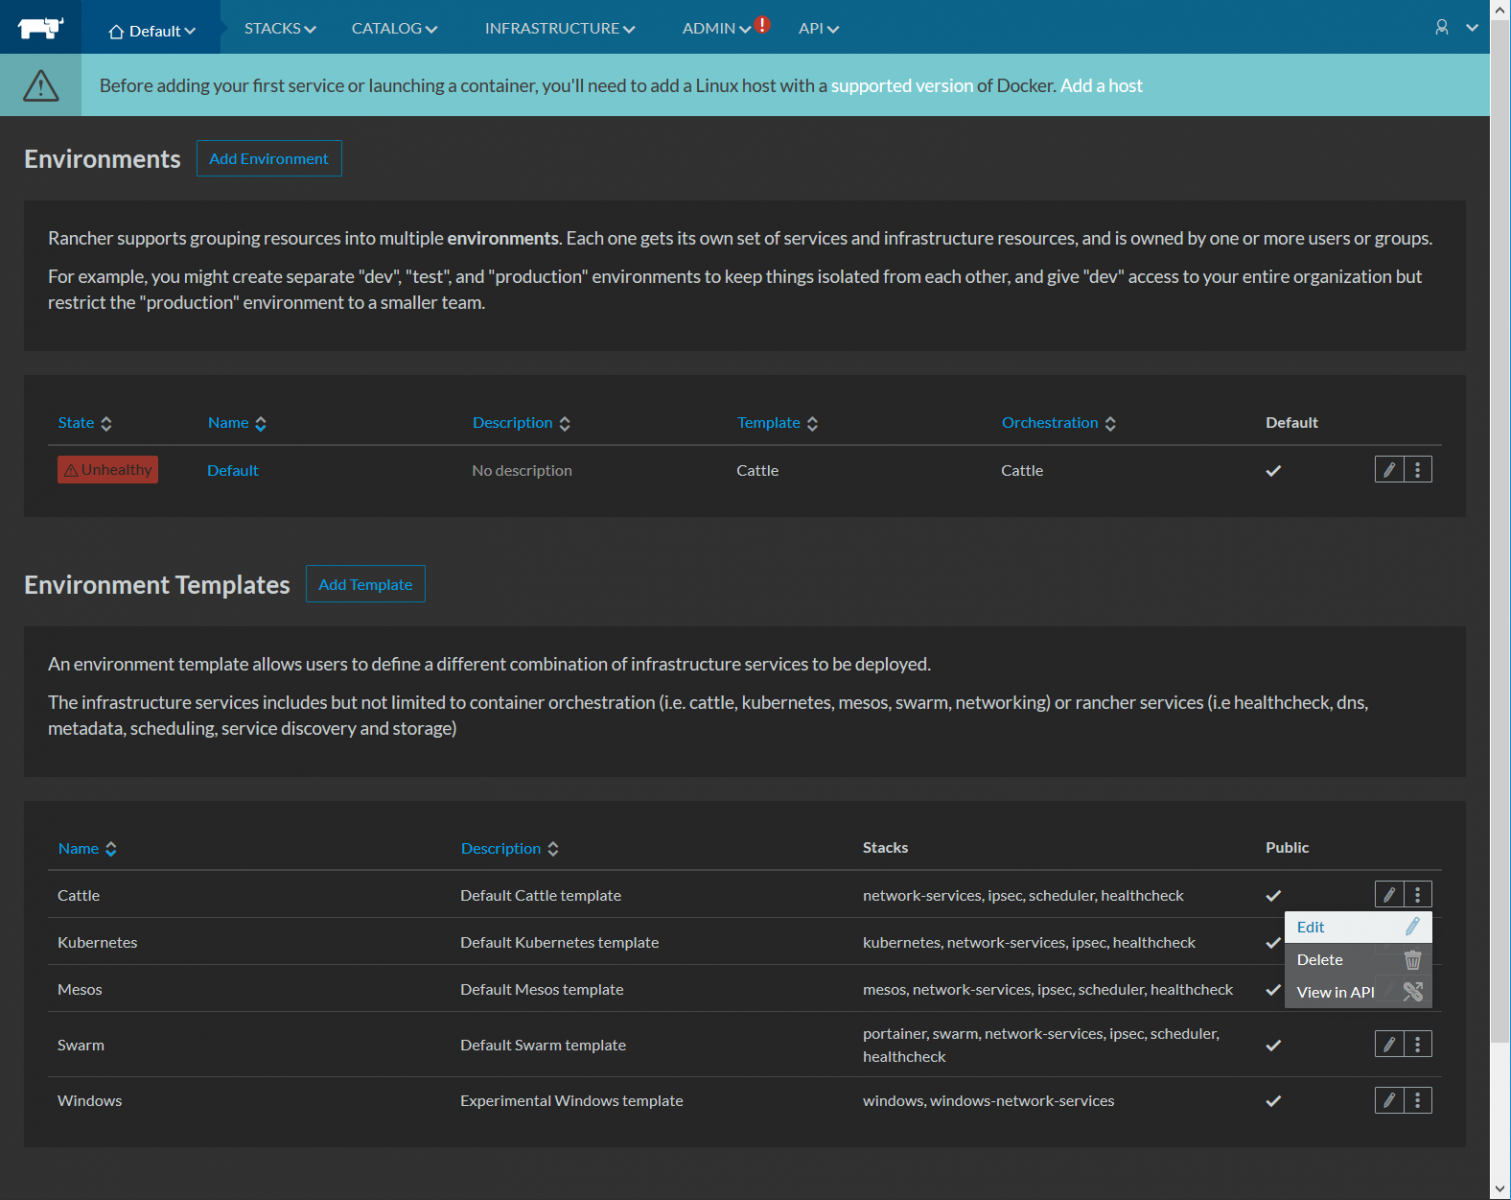The image size is (1511, 1200).
Task: Click 'Default Mesos template' description
Action: tap(542, 989)
